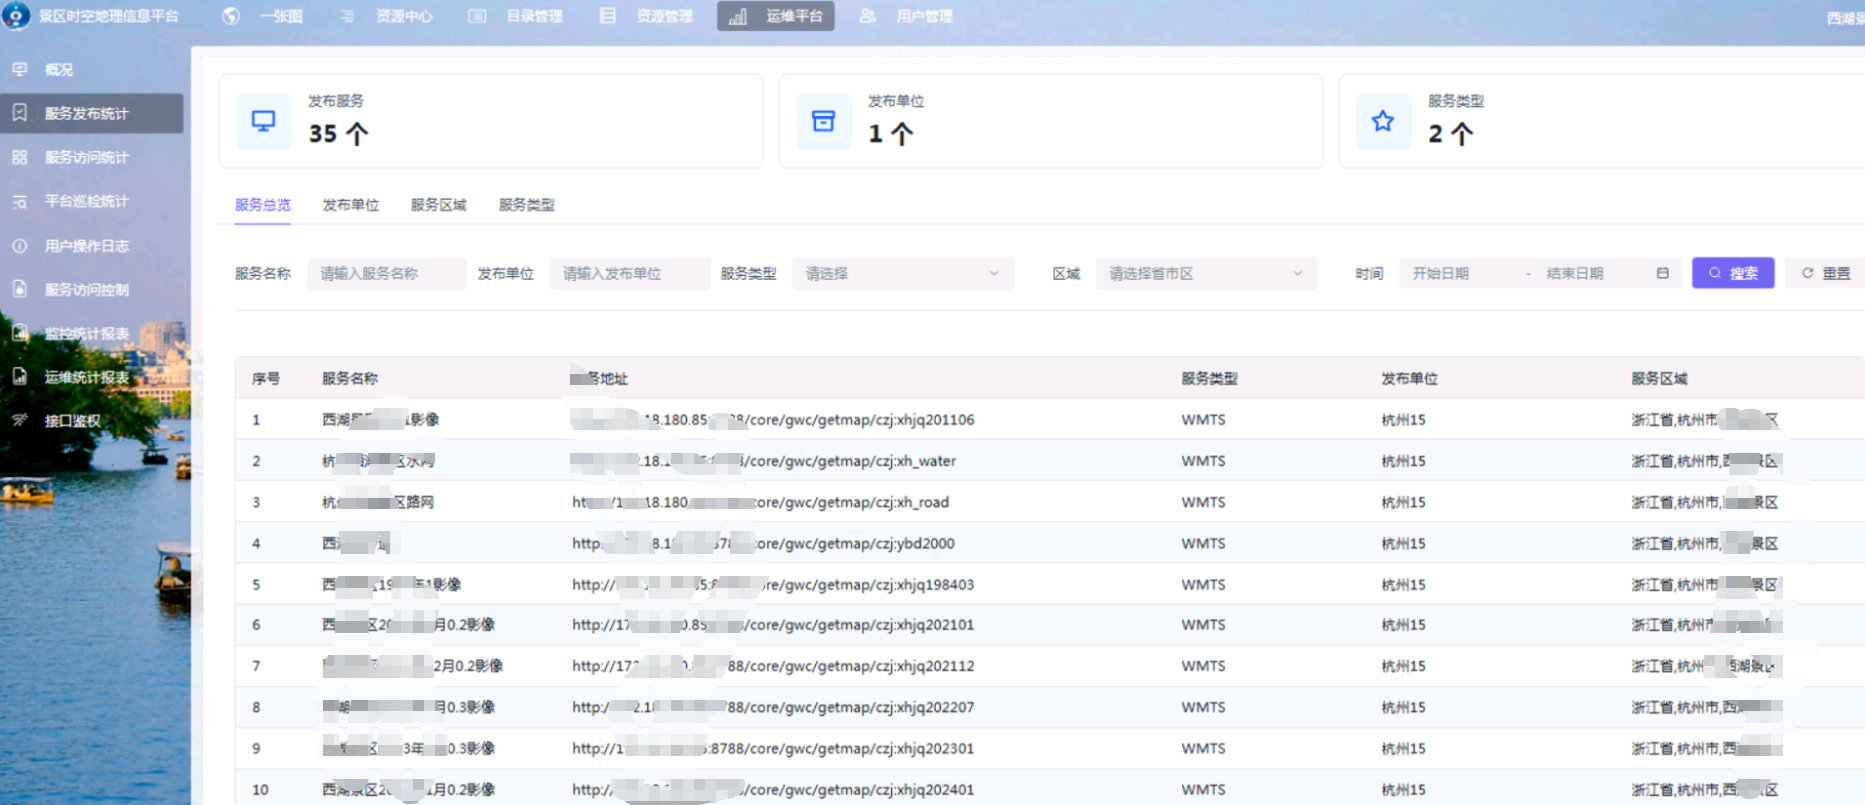Click the 重置 reset button
The height and width of the screenshot is (805, 1865).
(x=1826, y=273)
